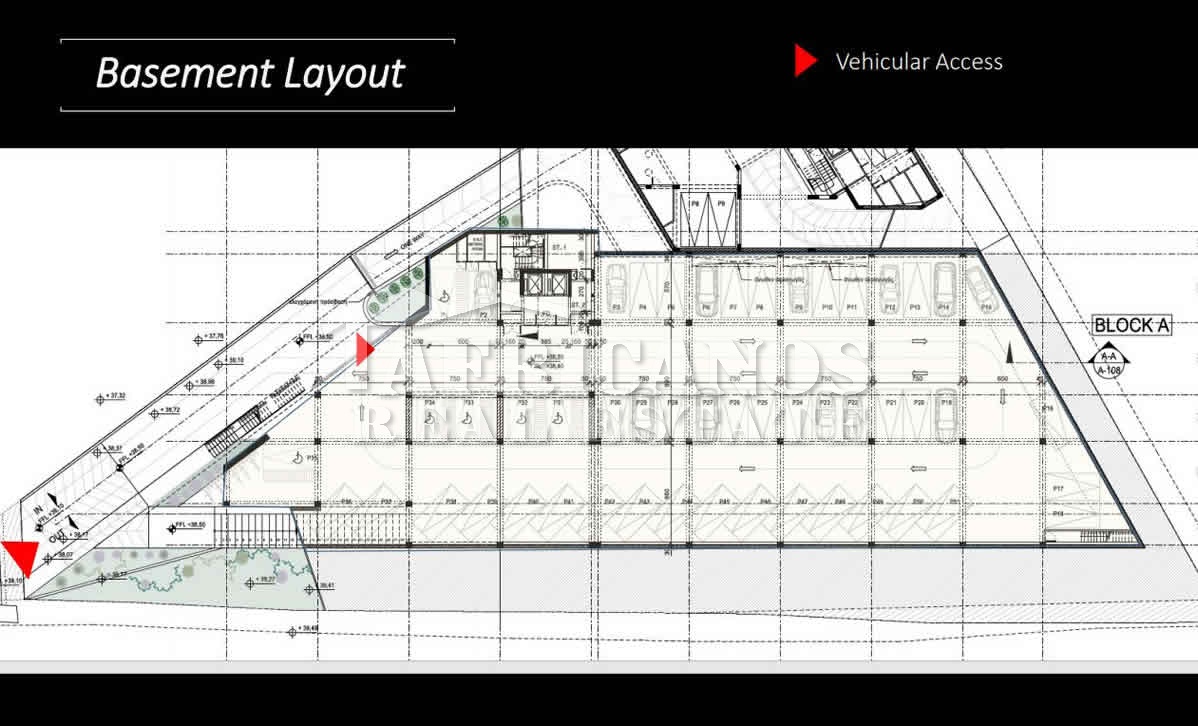Image resolution: width=1198 pixels, height=726 pixels.
Task: Click the Vehicular Access legend text
Action: [x=918, y=62]
